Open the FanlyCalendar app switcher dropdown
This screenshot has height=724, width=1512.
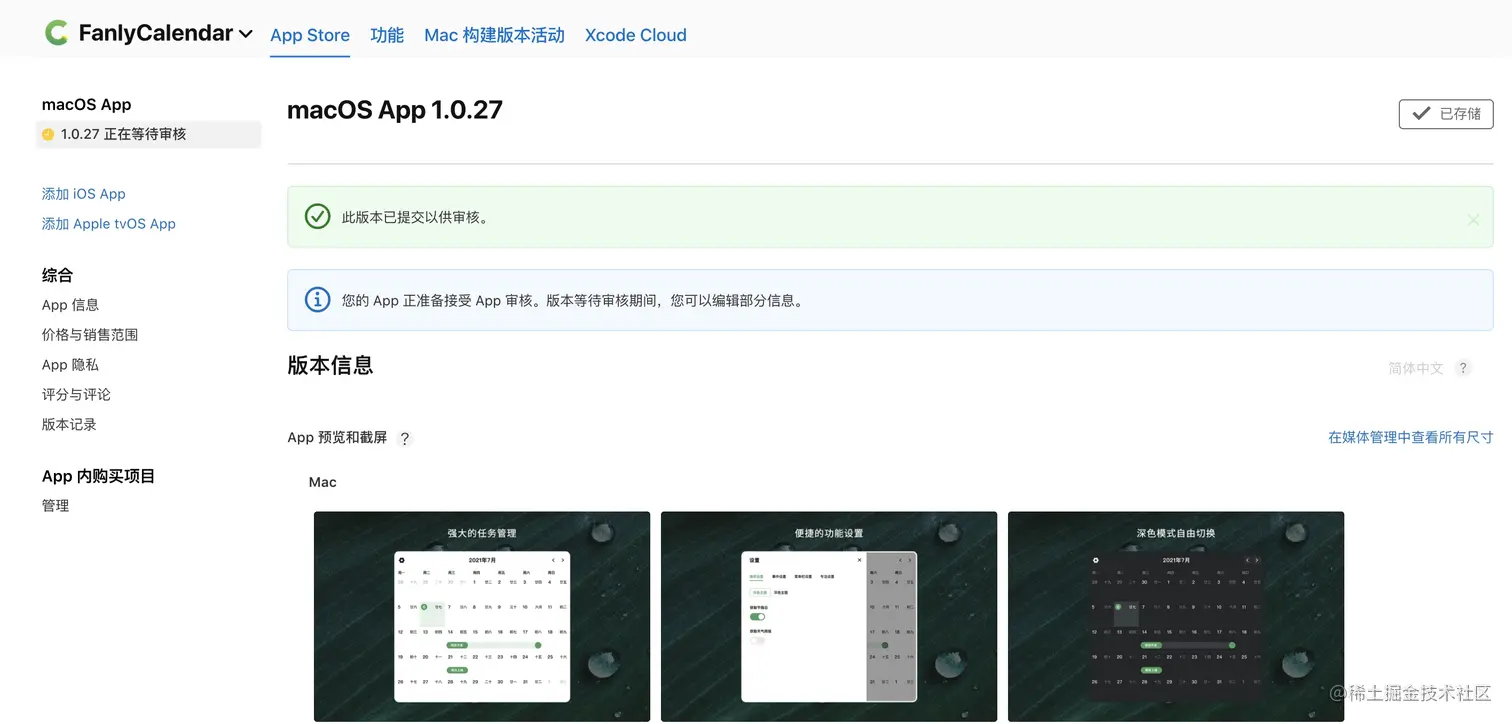point(165,33)
